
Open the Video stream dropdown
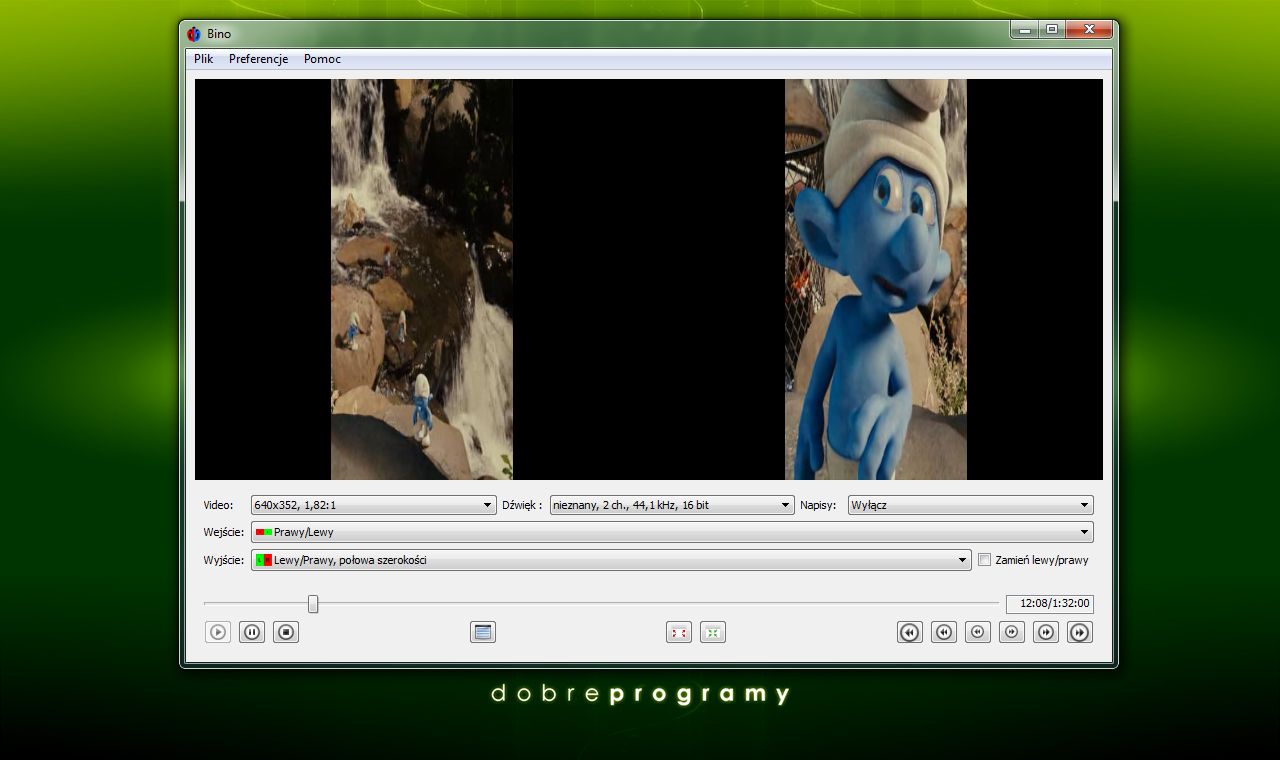click(x=374, y=505)
